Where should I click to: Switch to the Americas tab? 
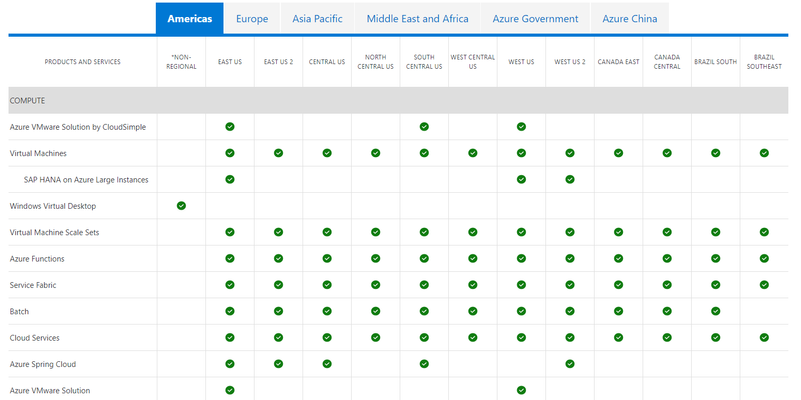[x=190, y=18]
